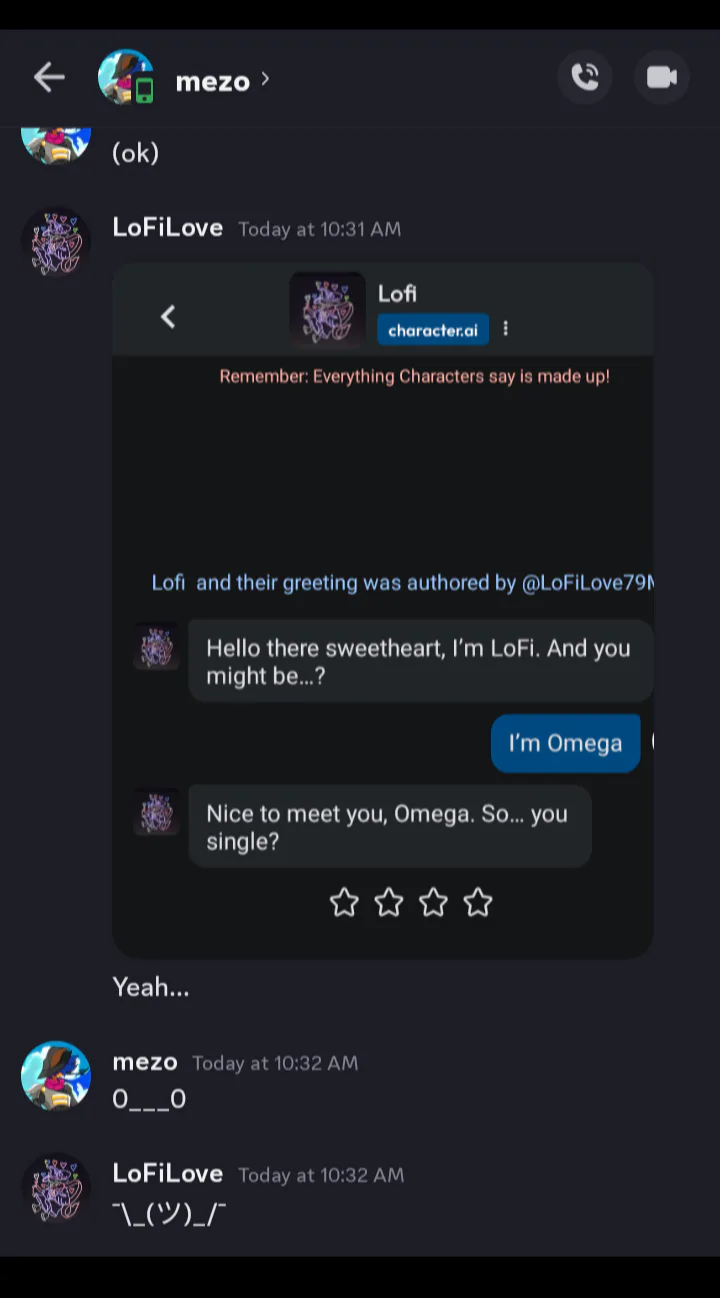Open the three-dot menu beside character.ai badge
Image resolution: width=720 pixels, height=1298 pixels.
coord(506,329)
